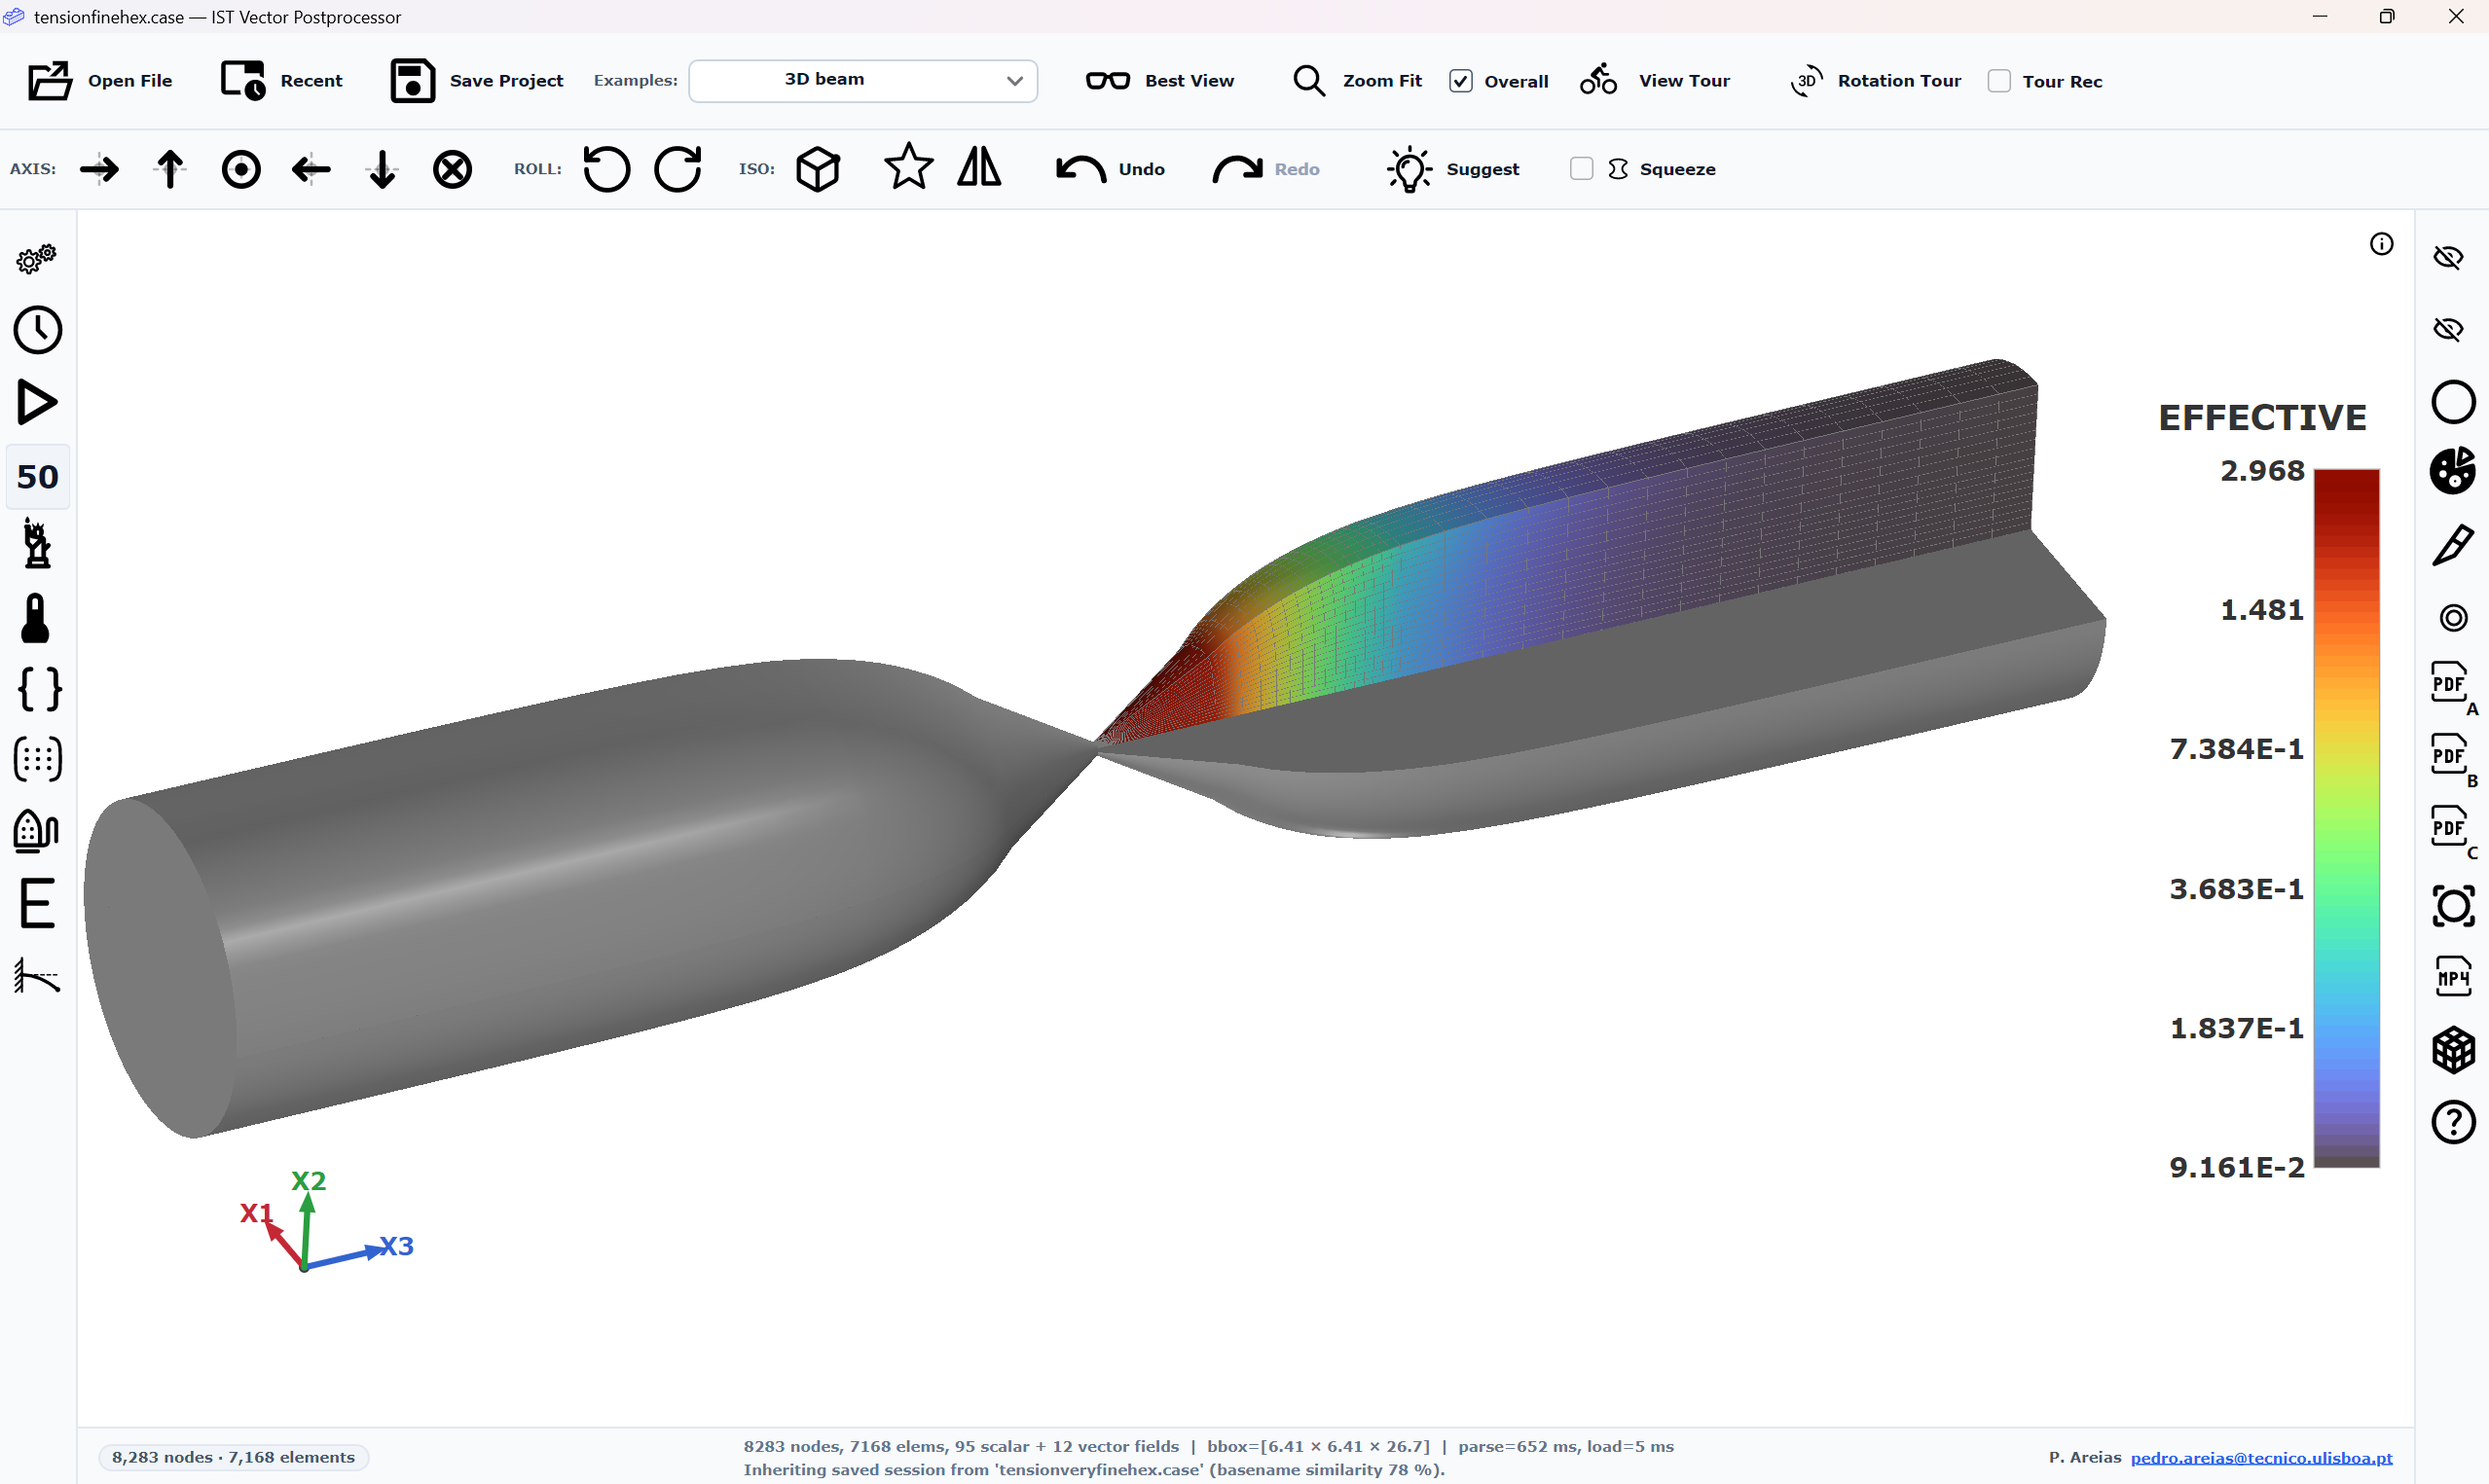Align view with down-arrow axis button
2489x1484 pixels.
pos(382,169)
